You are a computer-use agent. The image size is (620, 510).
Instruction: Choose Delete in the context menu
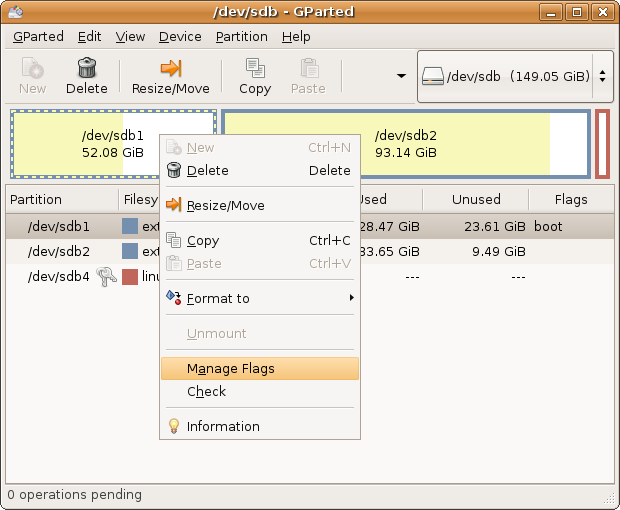260,170
